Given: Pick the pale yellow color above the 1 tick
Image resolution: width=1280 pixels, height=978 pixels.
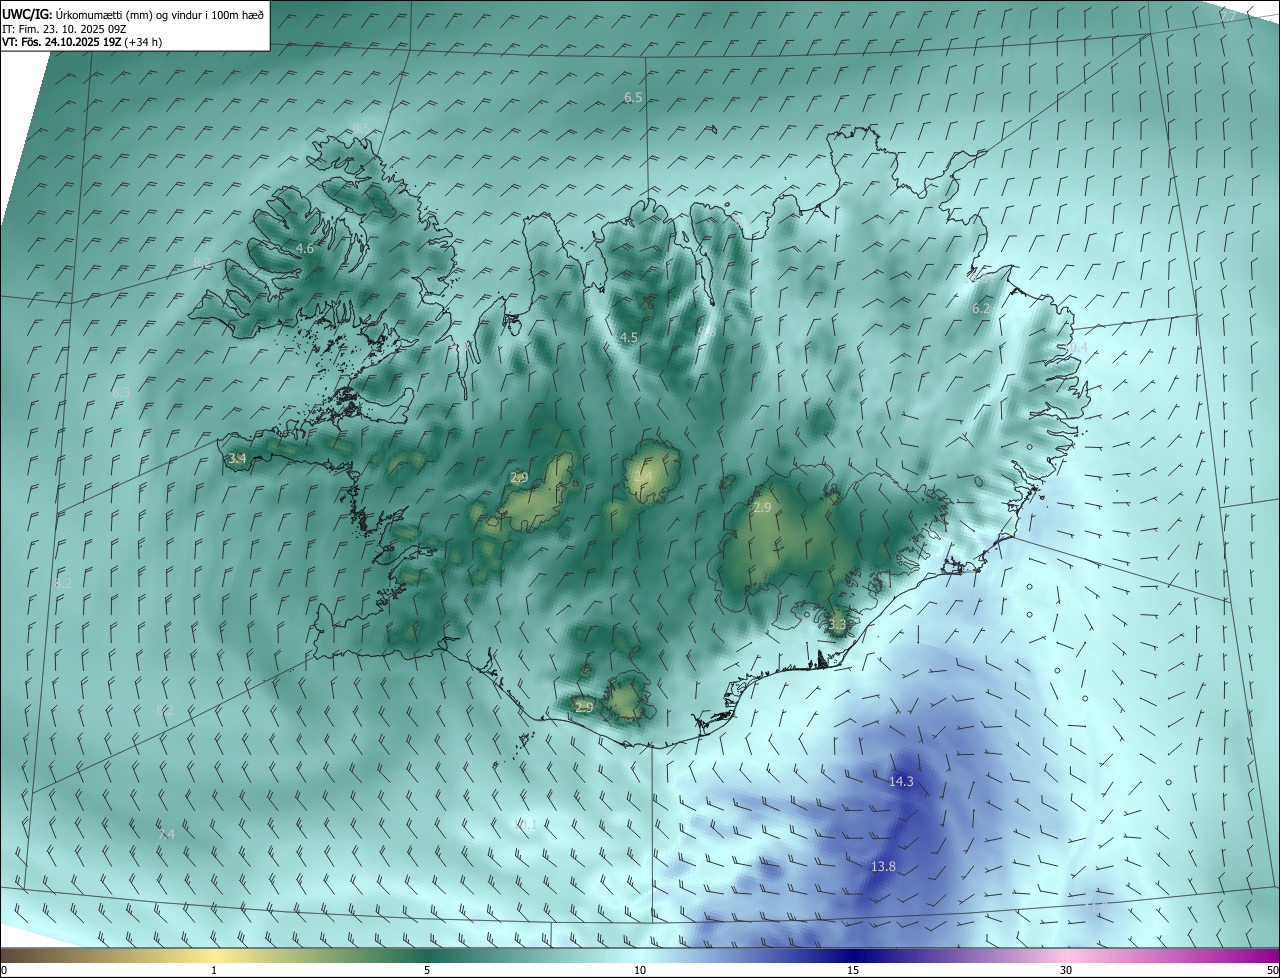Looking at the screenshot, I should pos(214,955).
